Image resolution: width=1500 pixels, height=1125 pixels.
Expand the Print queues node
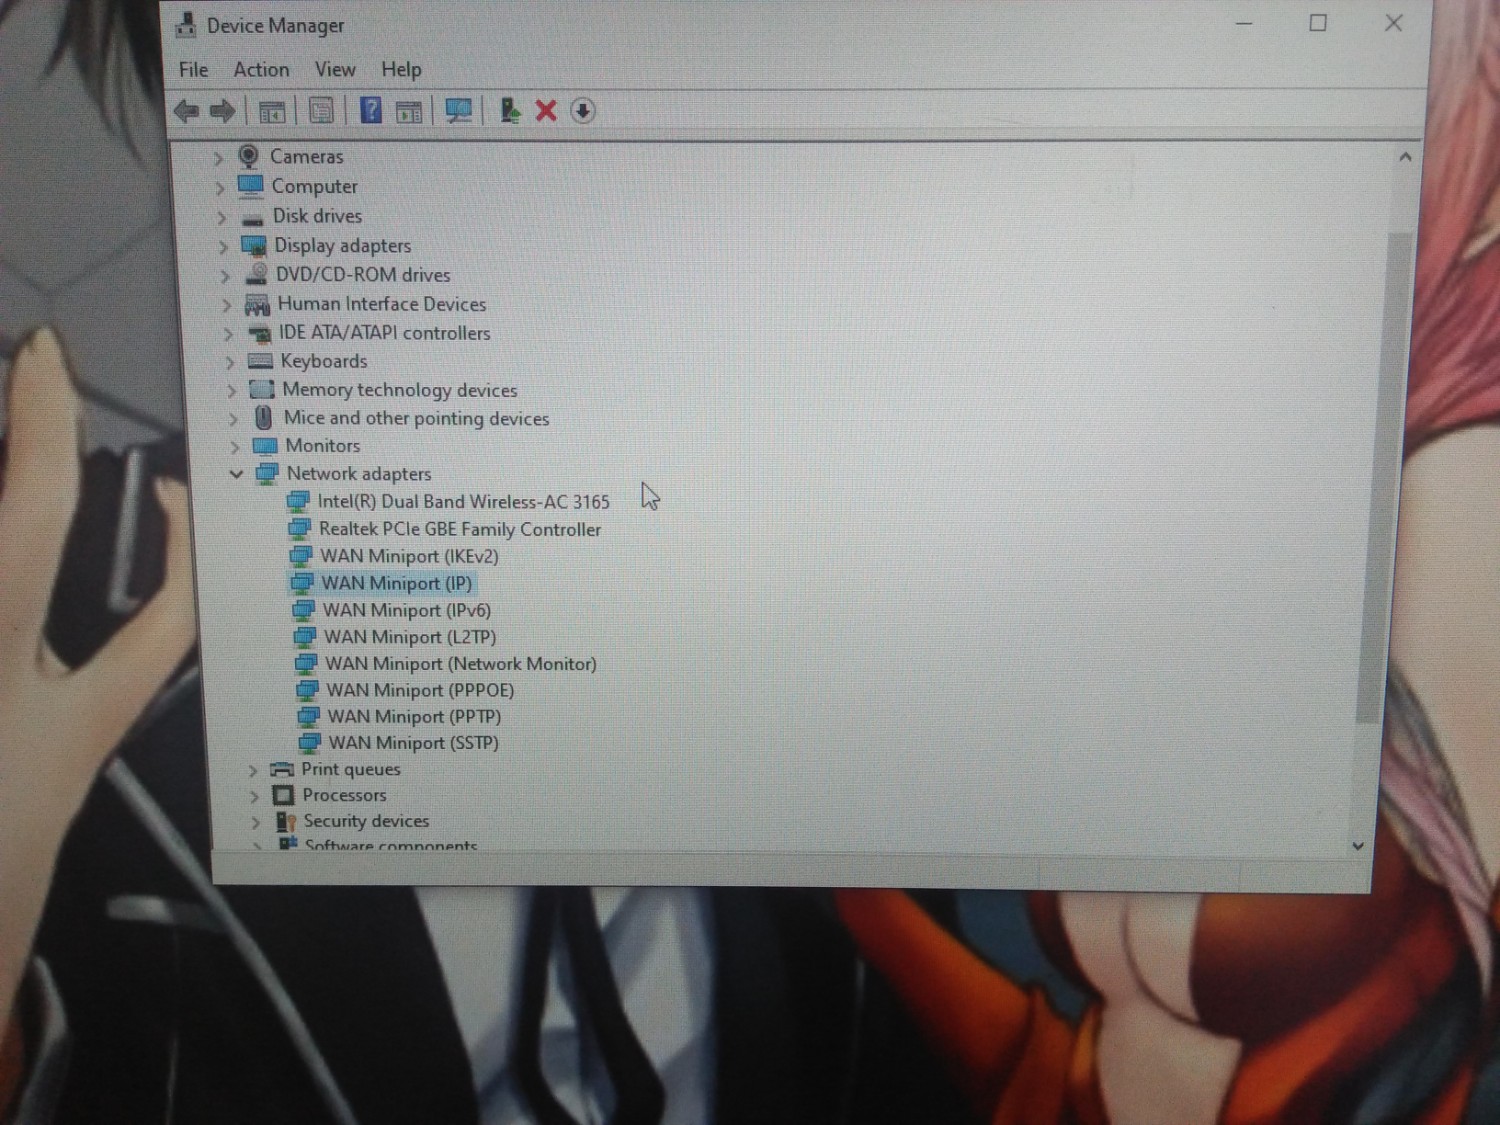tap(253, 770)
